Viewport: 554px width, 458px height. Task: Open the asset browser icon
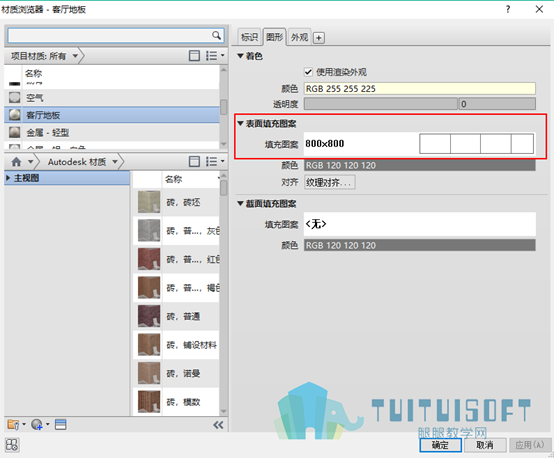60,424
